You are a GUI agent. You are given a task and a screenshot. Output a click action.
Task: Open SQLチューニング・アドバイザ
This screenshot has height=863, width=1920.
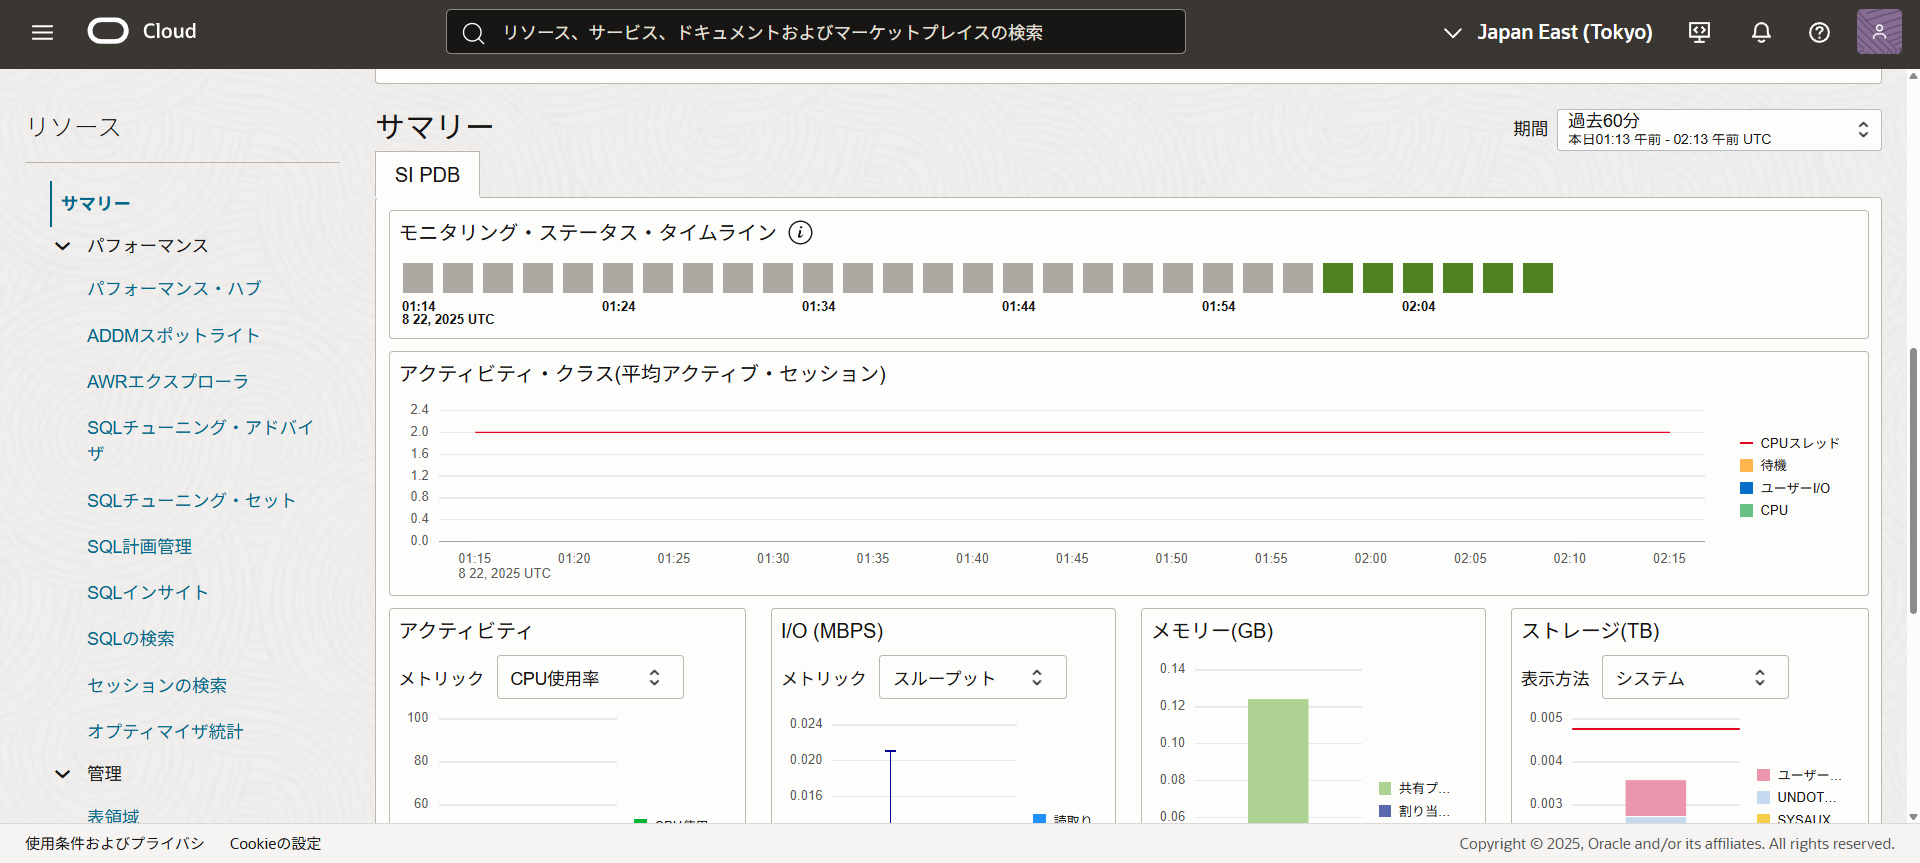coord(200,440)
